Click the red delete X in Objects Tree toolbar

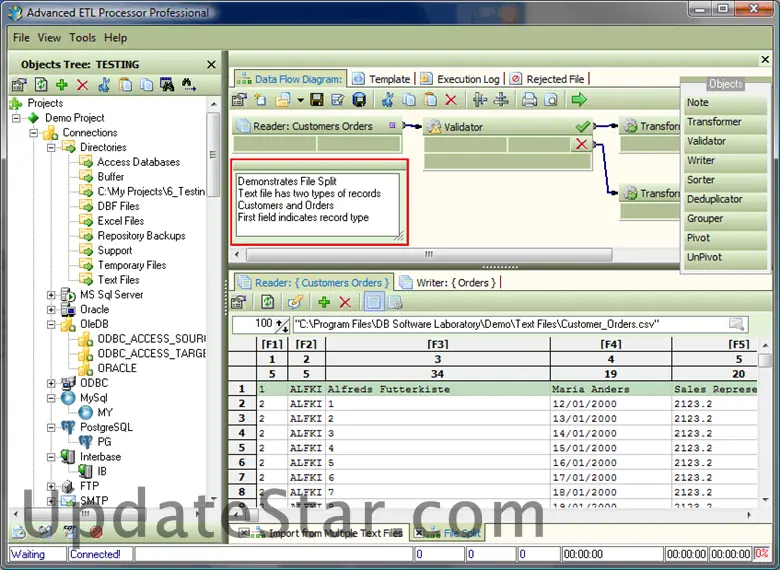pyautogui.click(x=83, y=85)
